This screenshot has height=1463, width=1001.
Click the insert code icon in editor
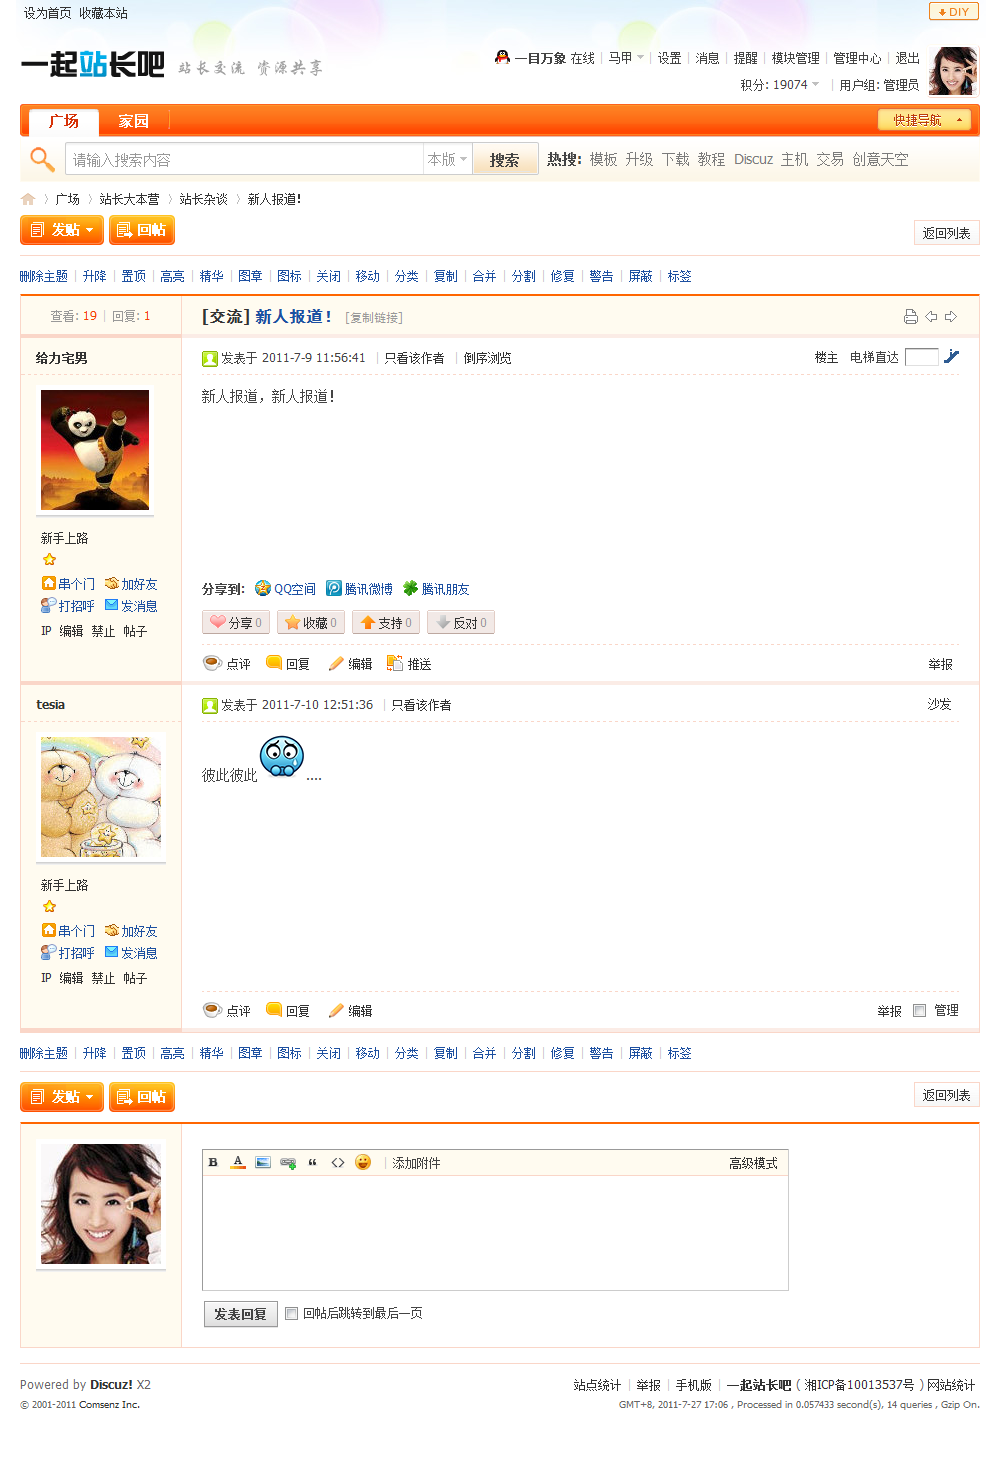[338, 1162]
